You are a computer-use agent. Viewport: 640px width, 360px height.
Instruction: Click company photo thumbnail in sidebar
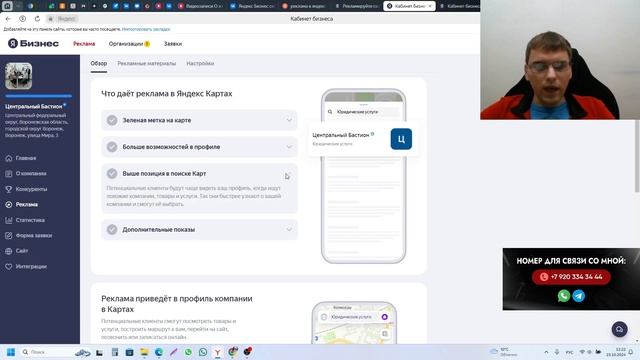[x=18, y=76]
